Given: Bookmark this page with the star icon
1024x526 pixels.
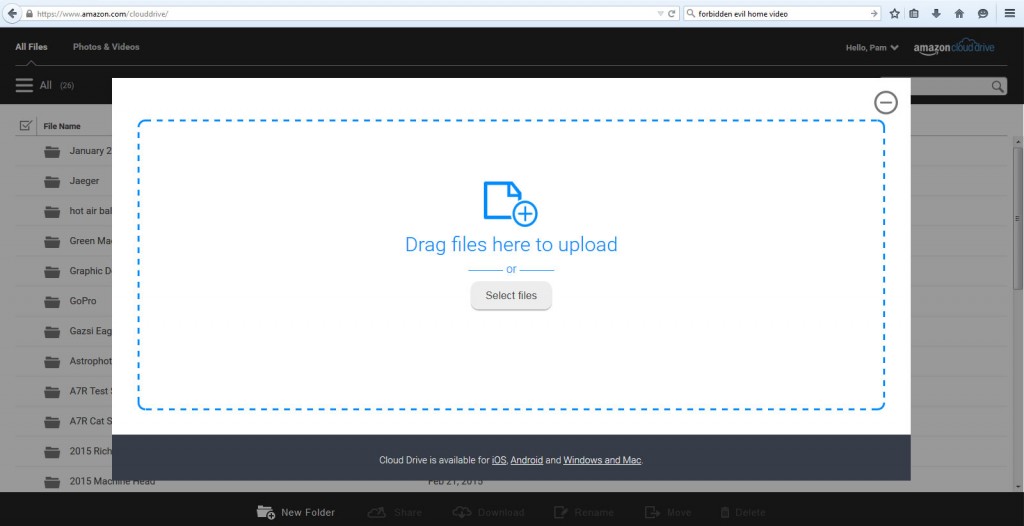Looking at the screenshot, I should coord(894,13).
